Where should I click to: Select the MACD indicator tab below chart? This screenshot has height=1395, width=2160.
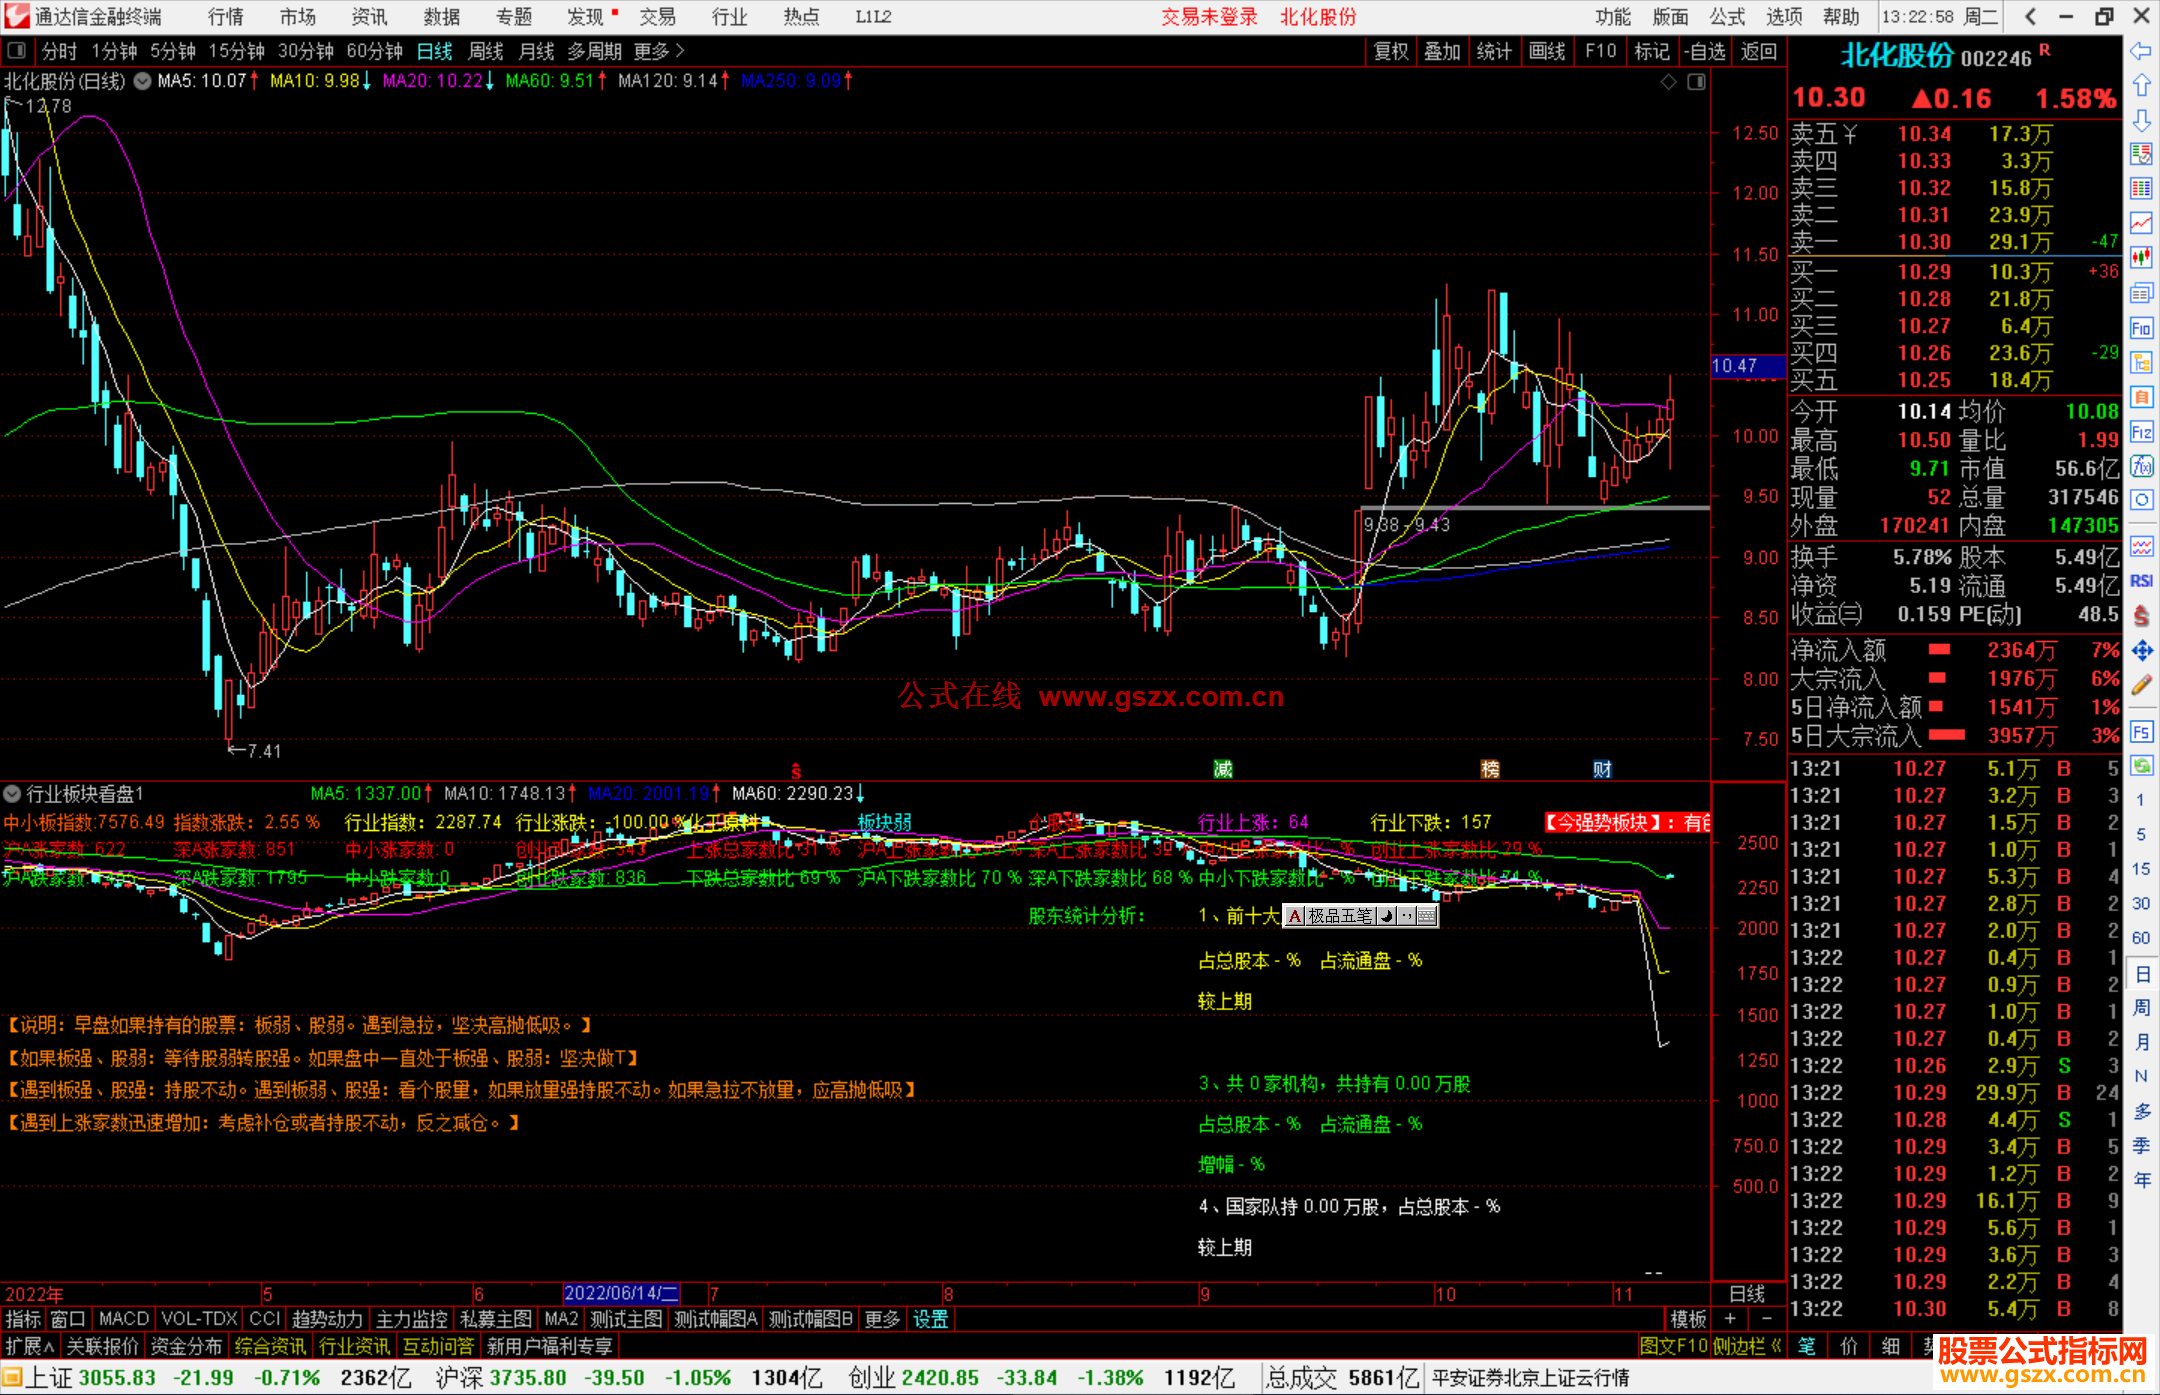click(x=124, y=1319)
